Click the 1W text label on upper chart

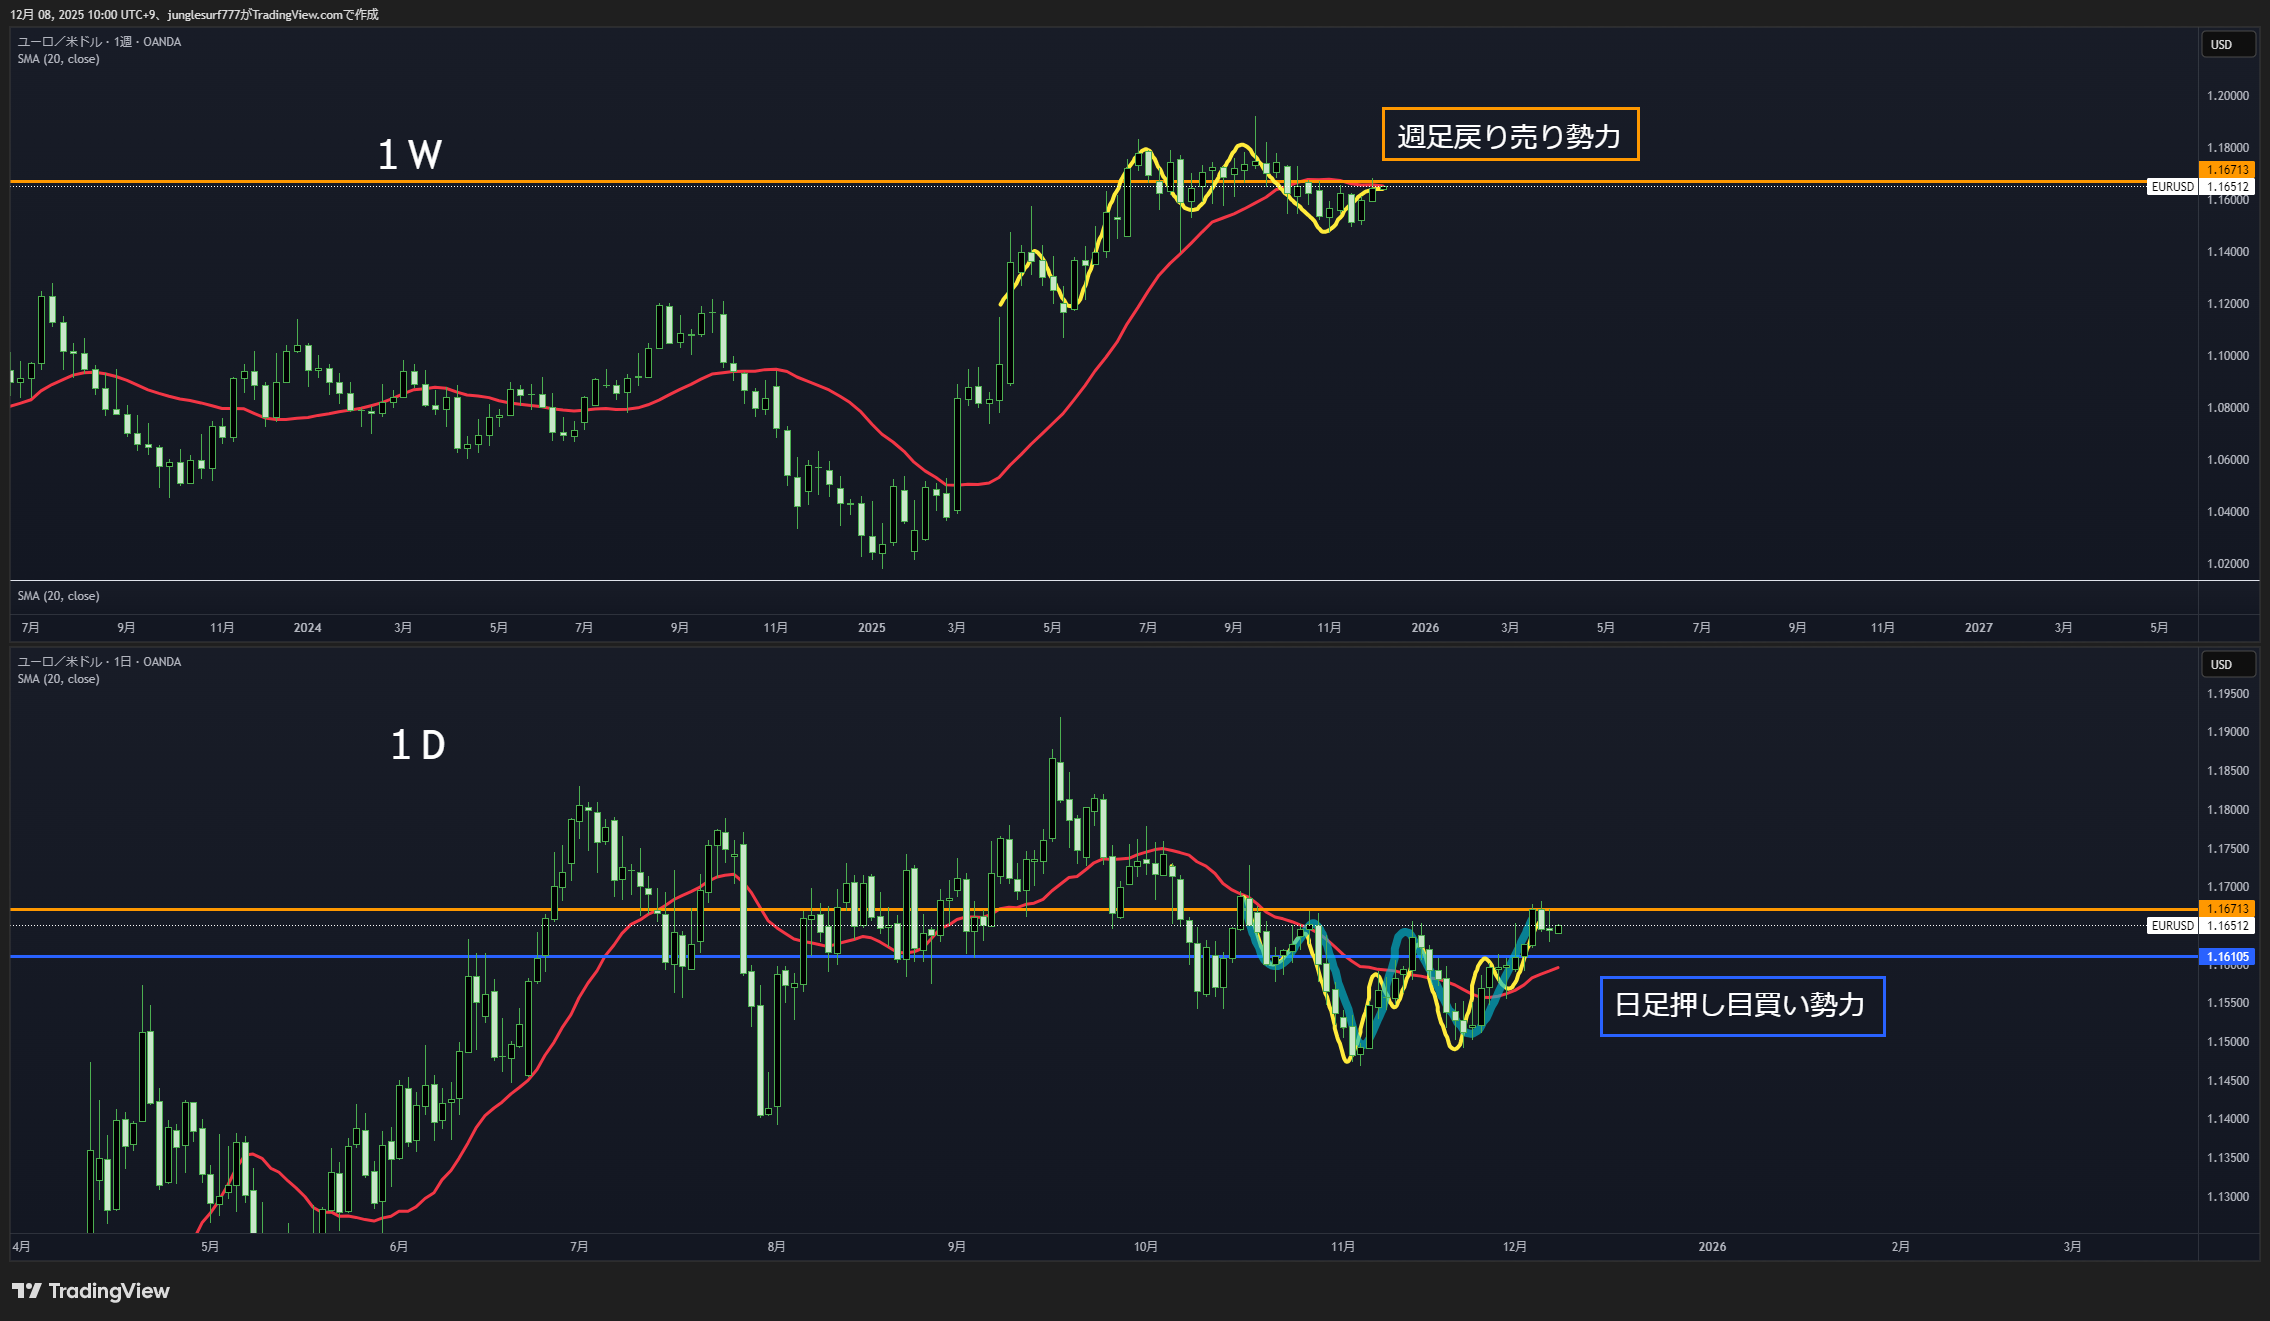(x=410, y=155)
